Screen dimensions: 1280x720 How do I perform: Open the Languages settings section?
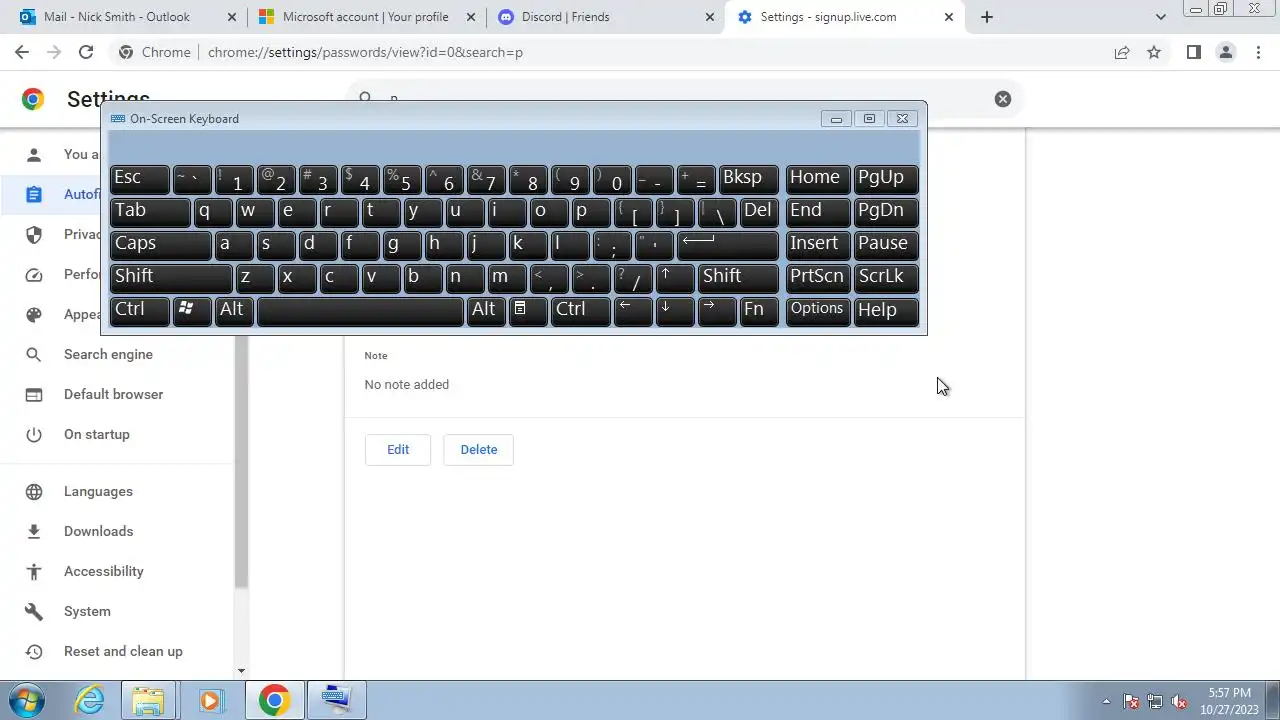(x=98, y=491)
